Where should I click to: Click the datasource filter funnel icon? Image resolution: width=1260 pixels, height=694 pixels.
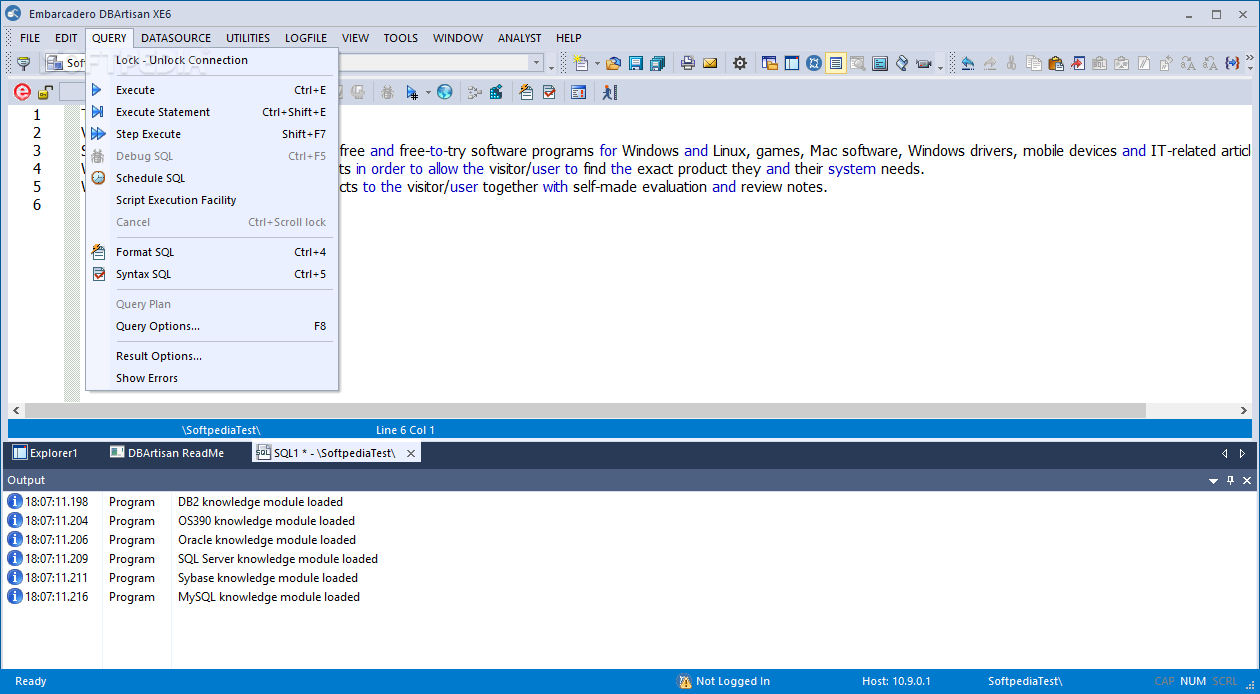pos(24,63)
